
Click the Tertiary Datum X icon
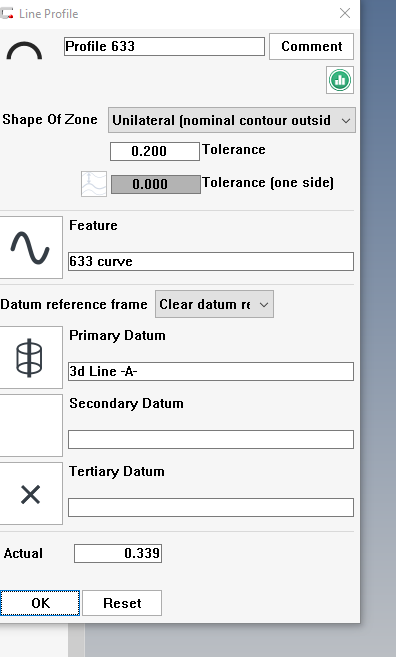tap(31, 494)
